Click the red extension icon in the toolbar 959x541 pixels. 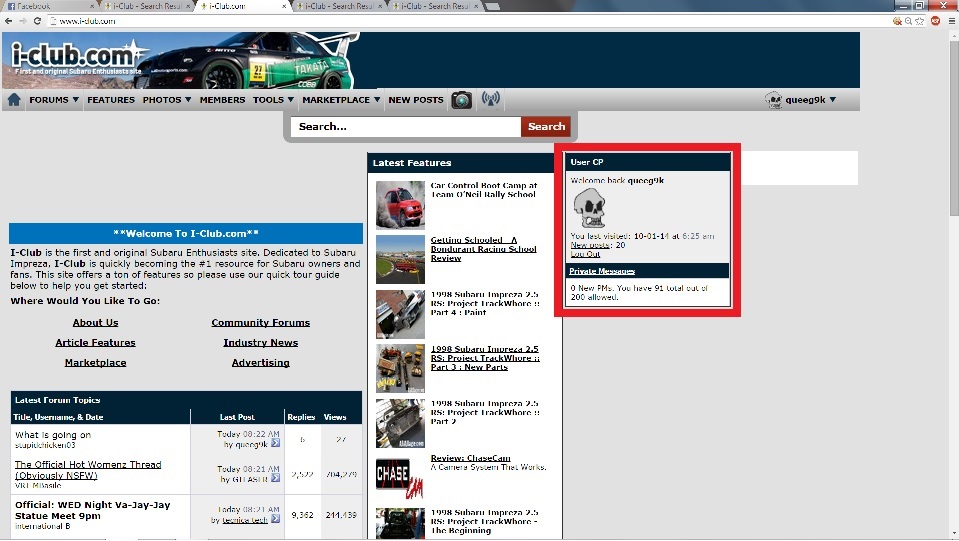[x=935, y=21]
